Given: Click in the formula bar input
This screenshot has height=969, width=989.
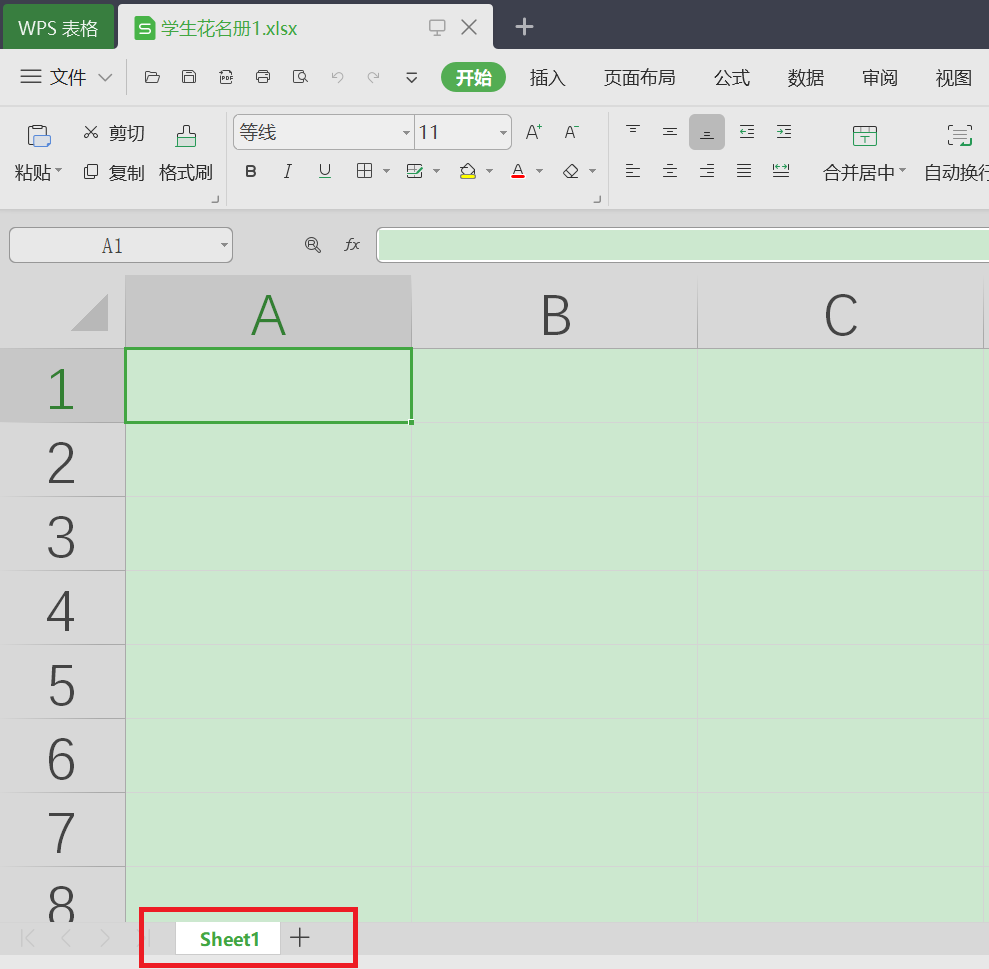Looking at the screenshot, I should pyautogui.click(x=682, y=245).
